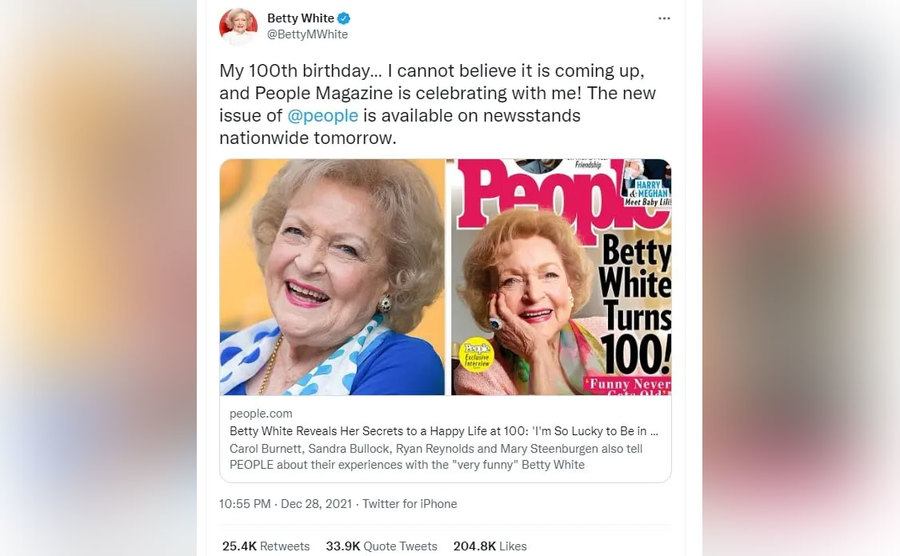
Task: Open the left smiling portrait photo
Action: coord(332,277)
